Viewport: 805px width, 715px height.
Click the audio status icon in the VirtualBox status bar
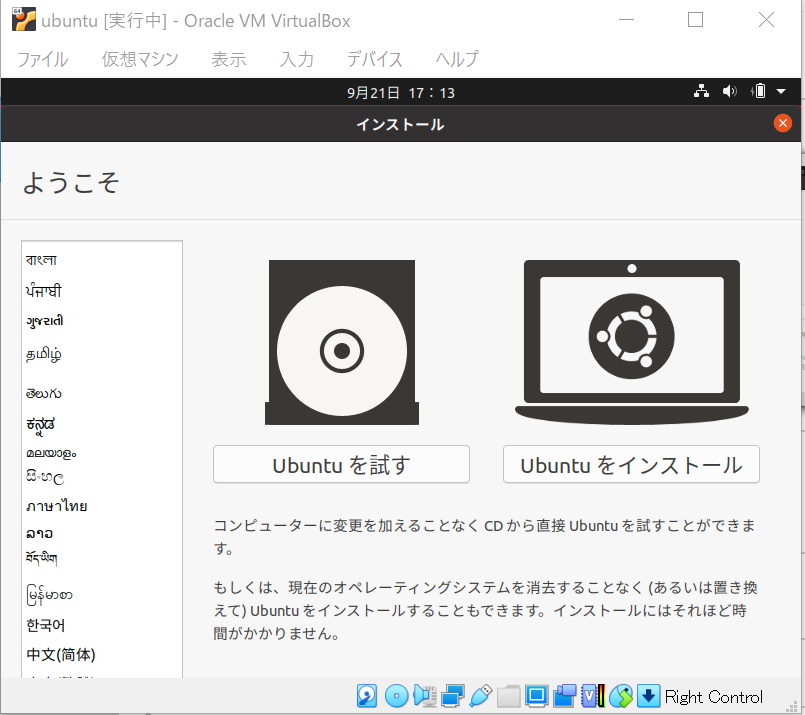[425, 697]
